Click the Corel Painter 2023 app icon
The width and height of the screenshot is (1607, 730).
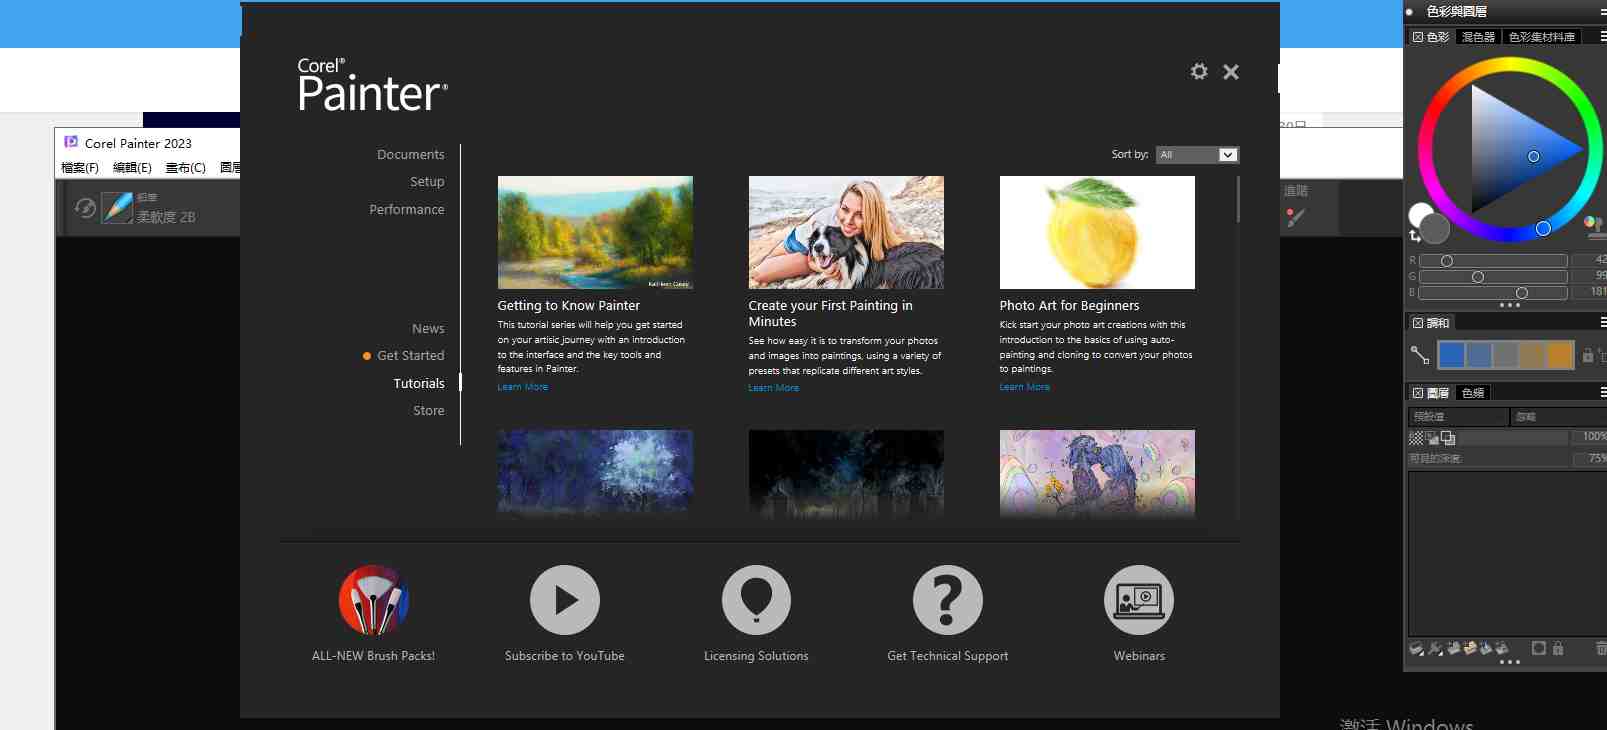pyautogui.click(x=71, y=142)
